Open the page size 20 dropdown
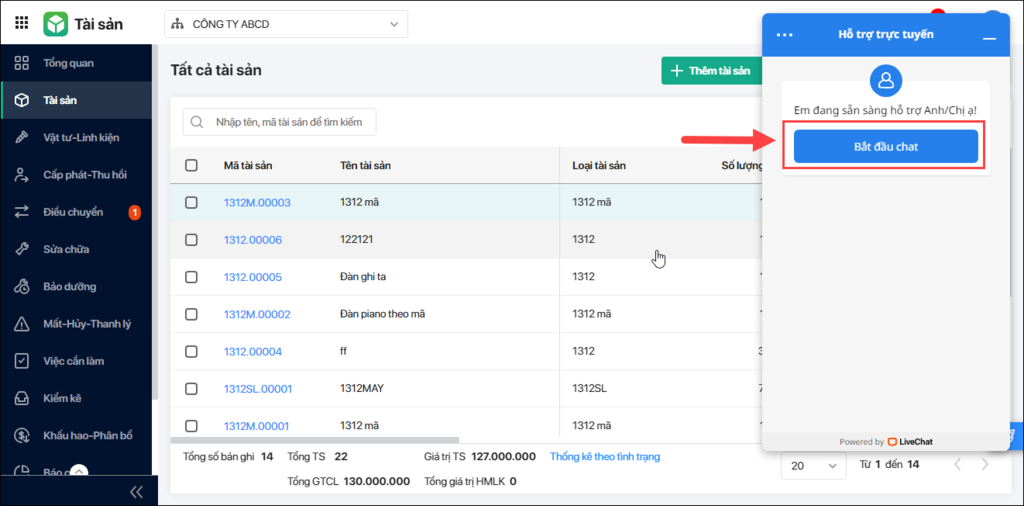Viewport: 1024px width, 506px height. (x=814, y=466)
